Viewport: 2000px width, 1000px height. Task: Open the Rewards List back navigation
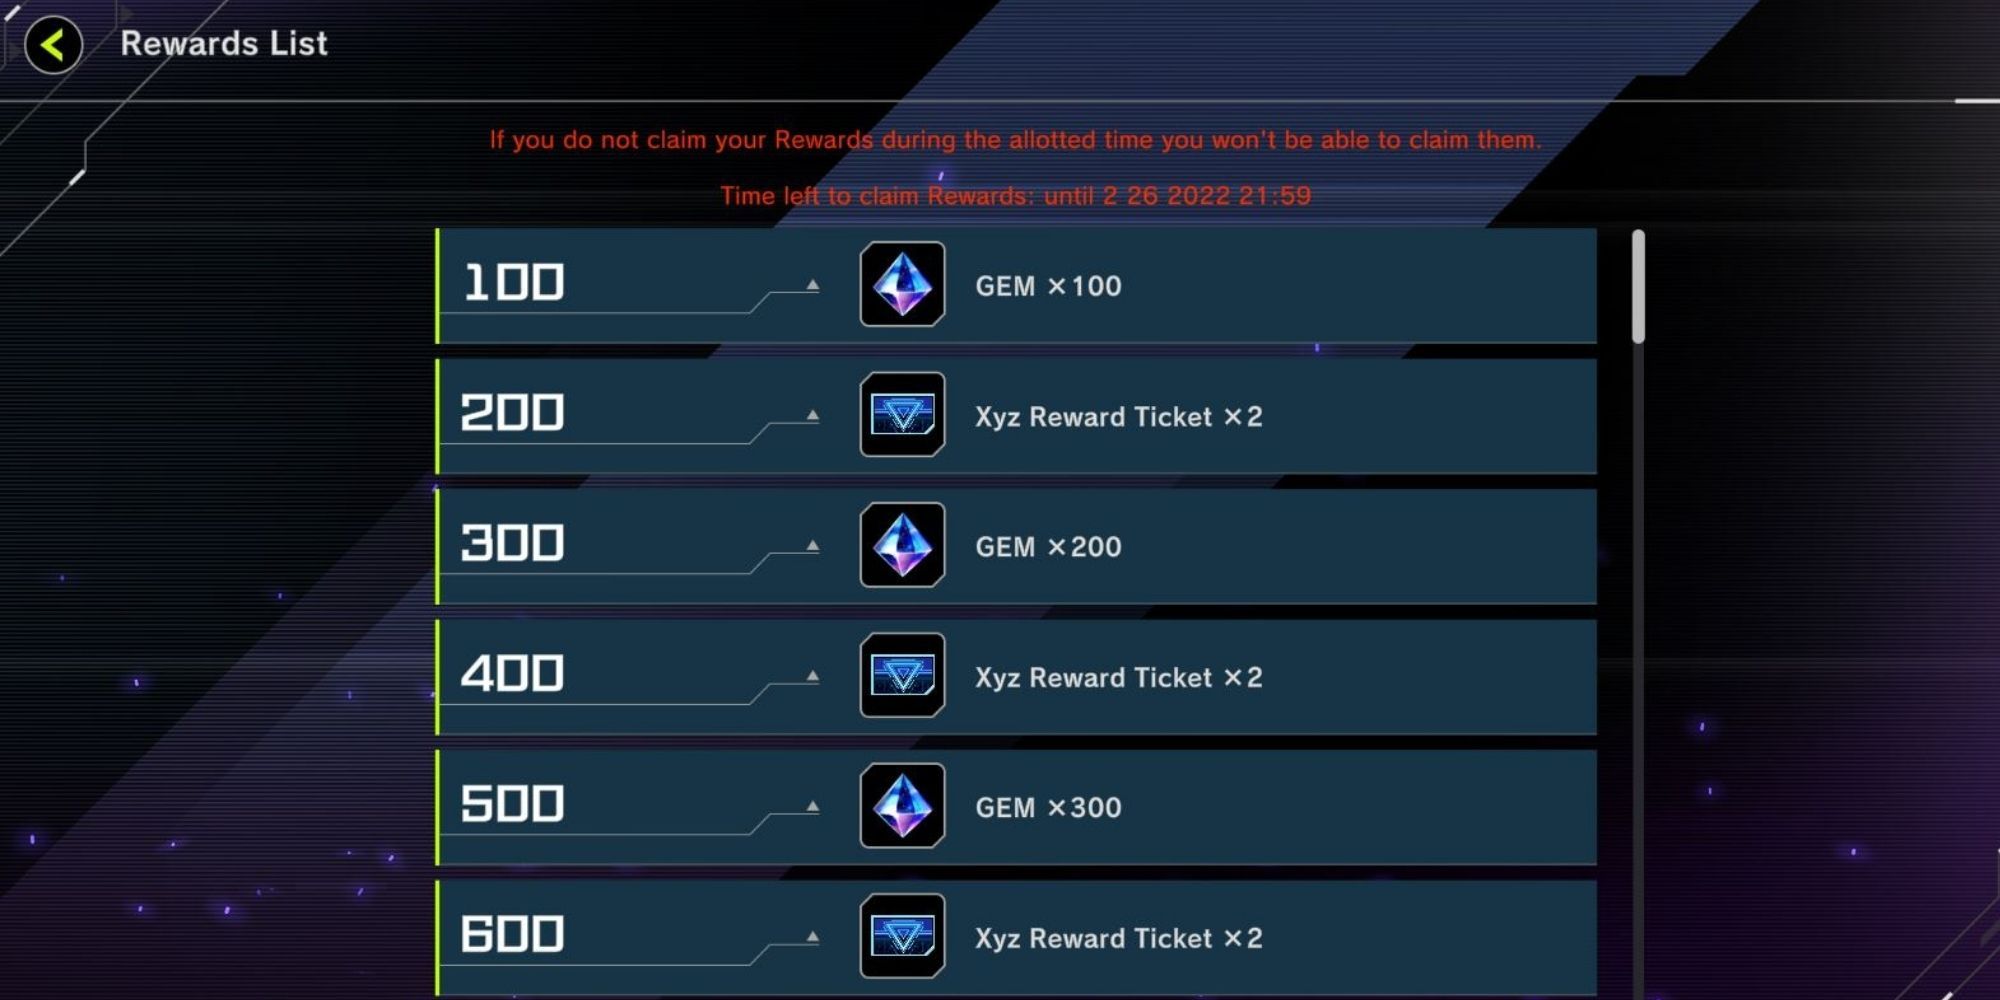tap(52, 43)
